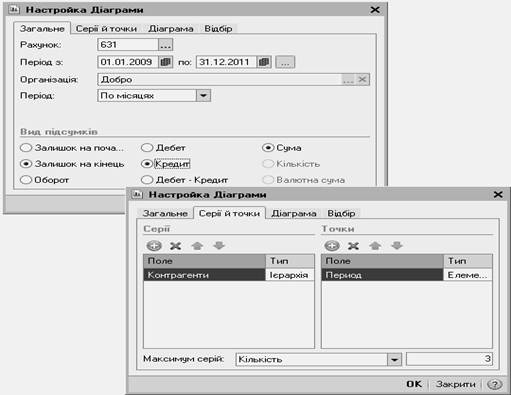Click the Елеме... type cell in Точки table

coord(468,275)
